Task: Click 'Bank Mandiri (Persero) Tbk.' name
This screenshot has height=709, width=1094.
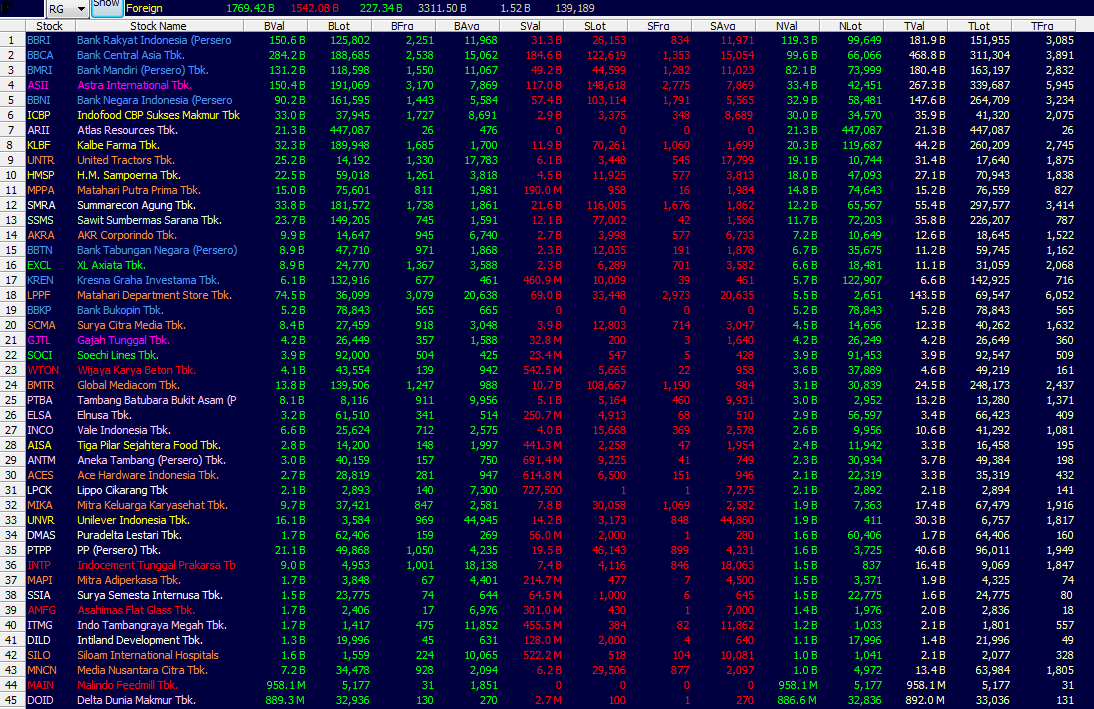Action: [142, 70]
